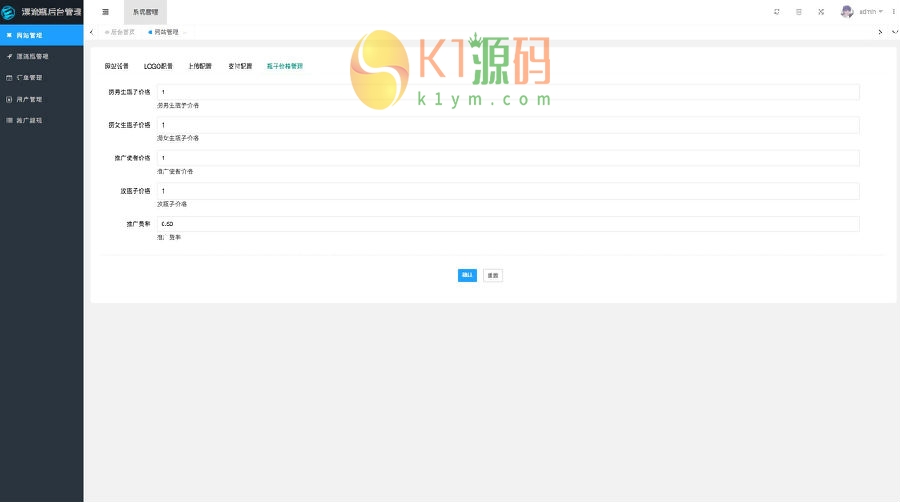The image size is (900, 502).
Task: Click the user icon beside 用户管理
Action: [x=9, y=99]
